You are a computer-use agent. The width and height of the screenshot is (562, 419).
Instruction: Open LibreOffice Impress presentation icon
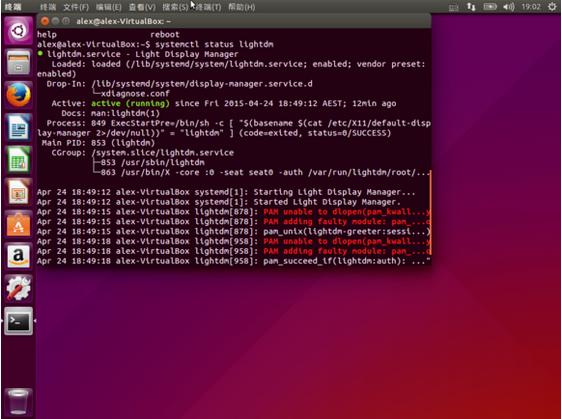click(x=18, y=192)
